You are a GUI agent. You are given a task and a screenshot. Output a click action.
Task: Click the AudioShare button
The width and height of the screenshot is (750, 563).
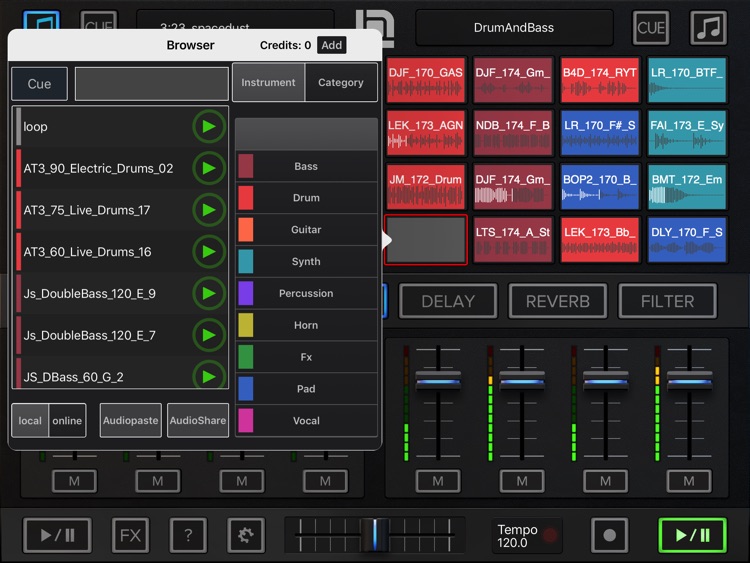[198, 420]
